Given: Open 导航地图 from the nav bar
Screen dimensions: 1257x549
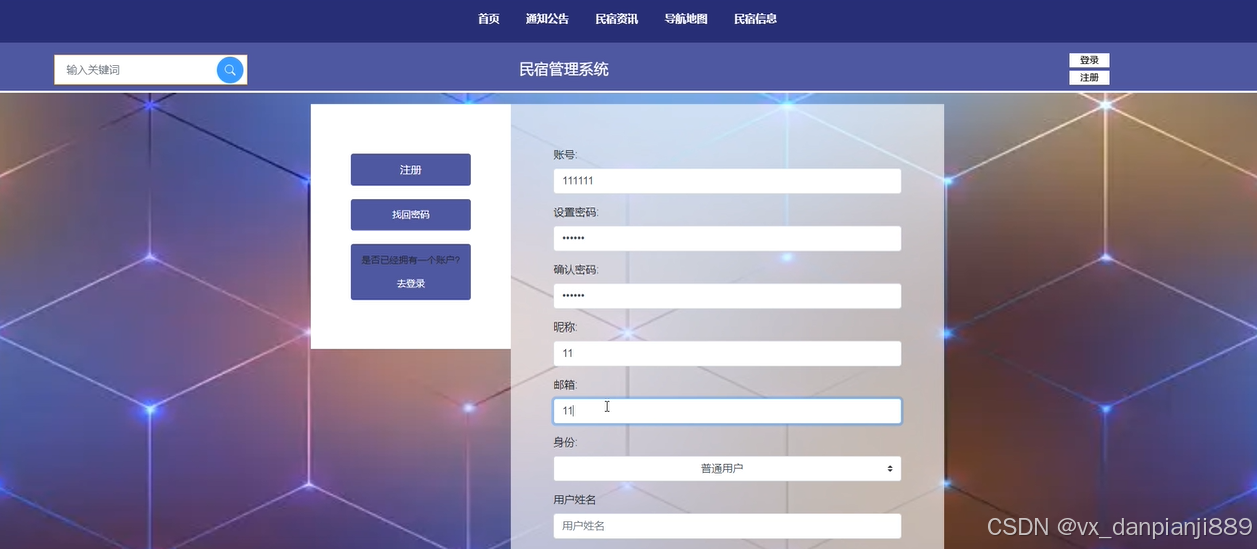Looking at the screenshot, I should [x=686, y=19].
